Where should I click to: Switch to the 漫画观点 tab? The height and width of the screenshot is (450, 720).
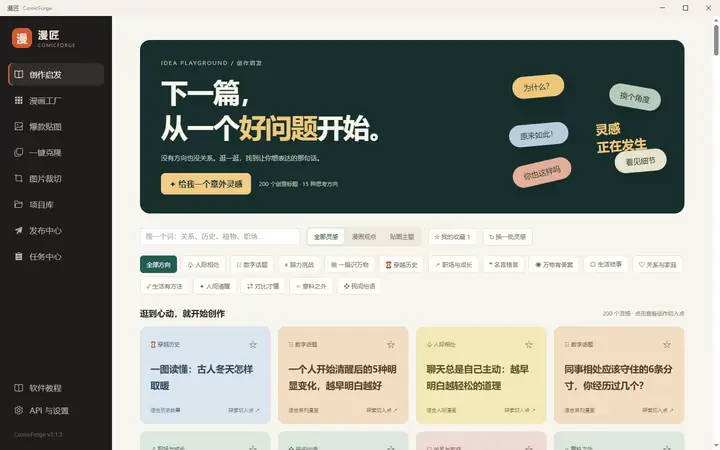click(x=364, y=237)
